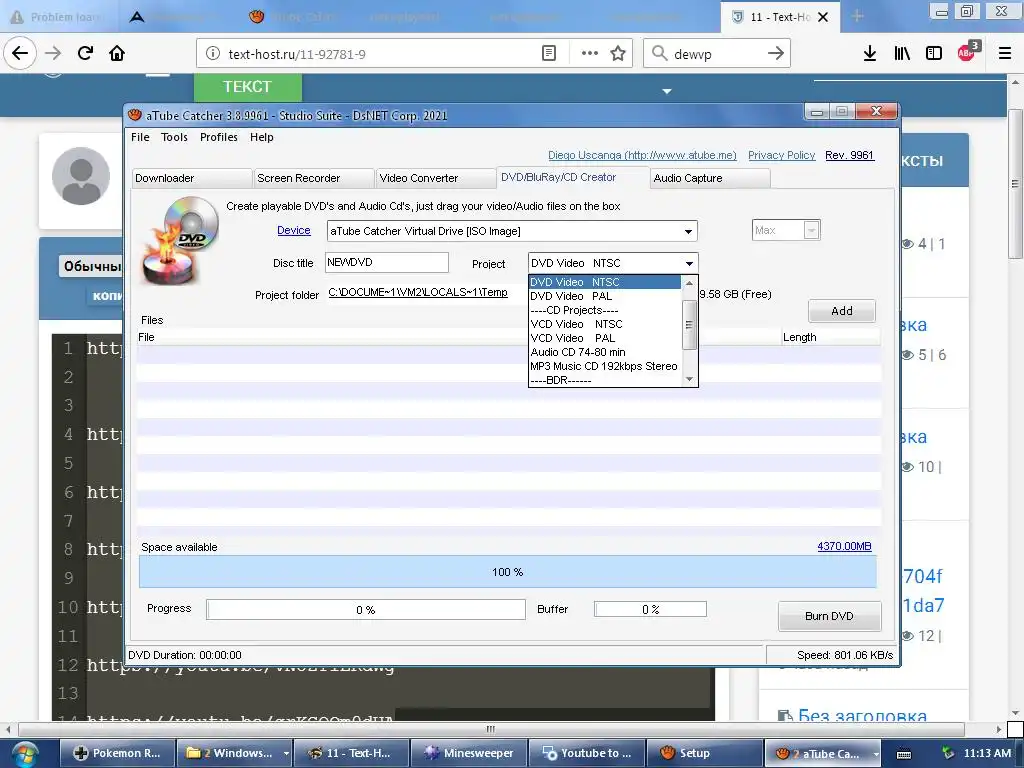
Task: Switch to the Audio Capture tab
Action: 710,178
